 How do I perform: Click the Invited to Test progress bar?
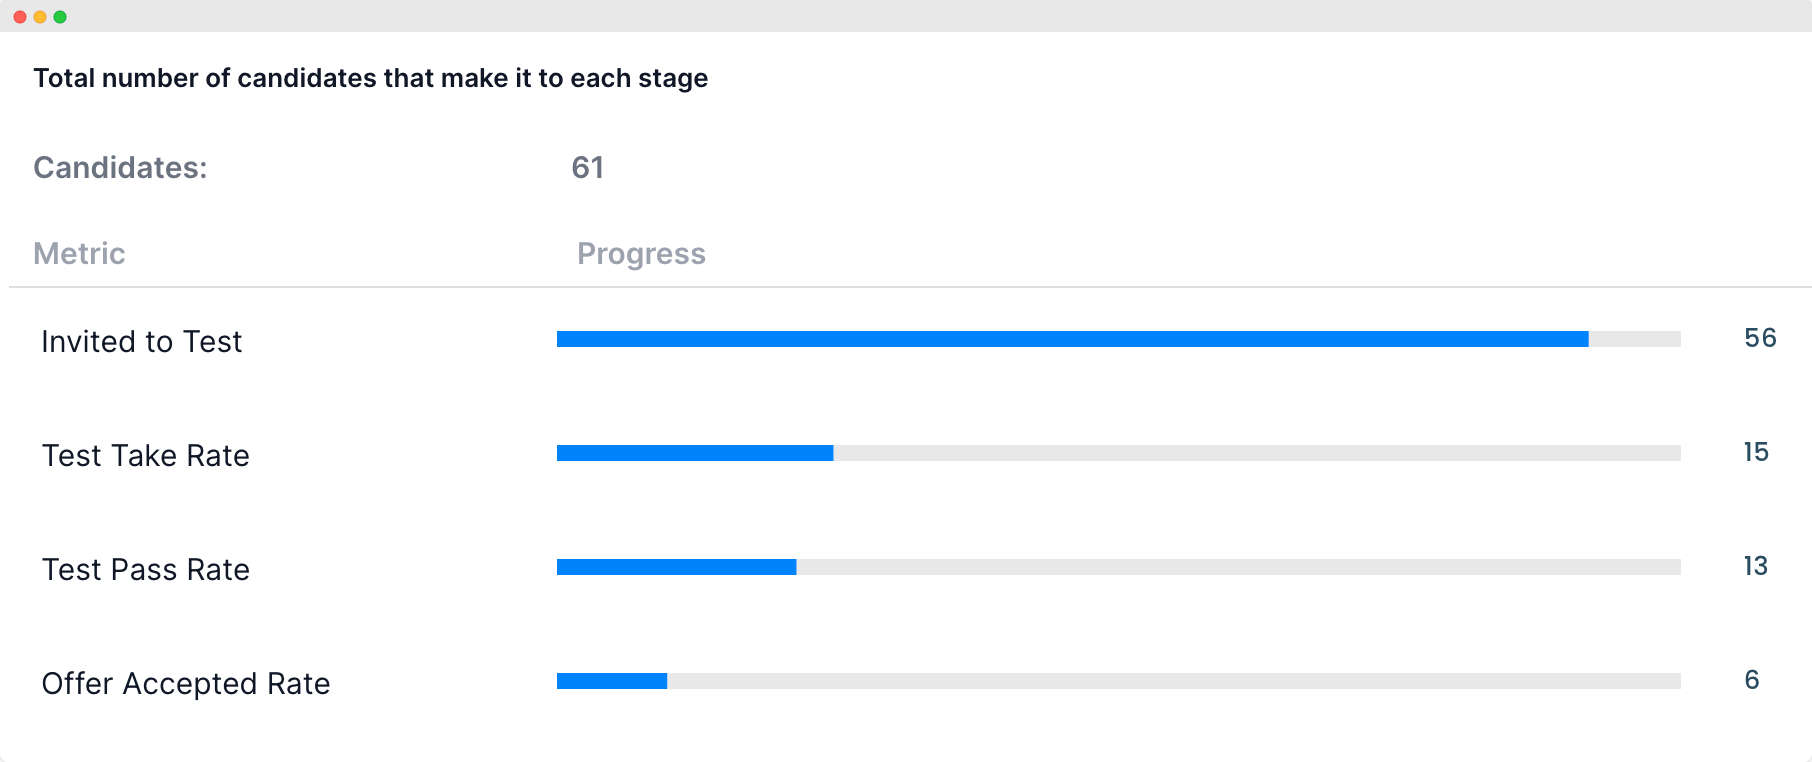click(x=1118, y=339)
